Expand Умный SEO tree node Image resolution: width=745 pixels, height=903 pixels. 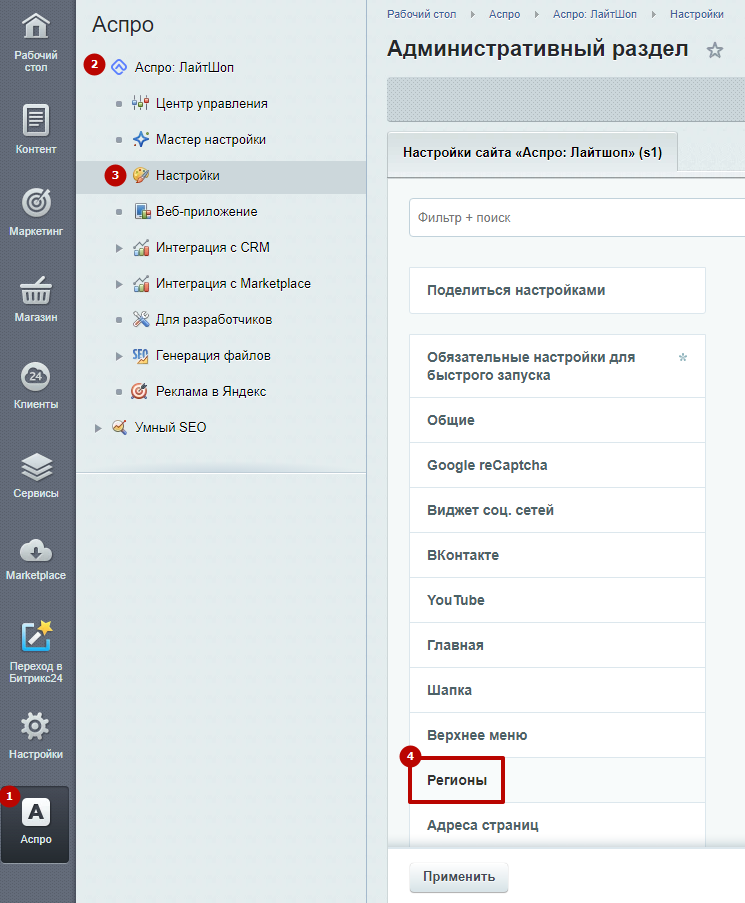(x=98, y=428)
